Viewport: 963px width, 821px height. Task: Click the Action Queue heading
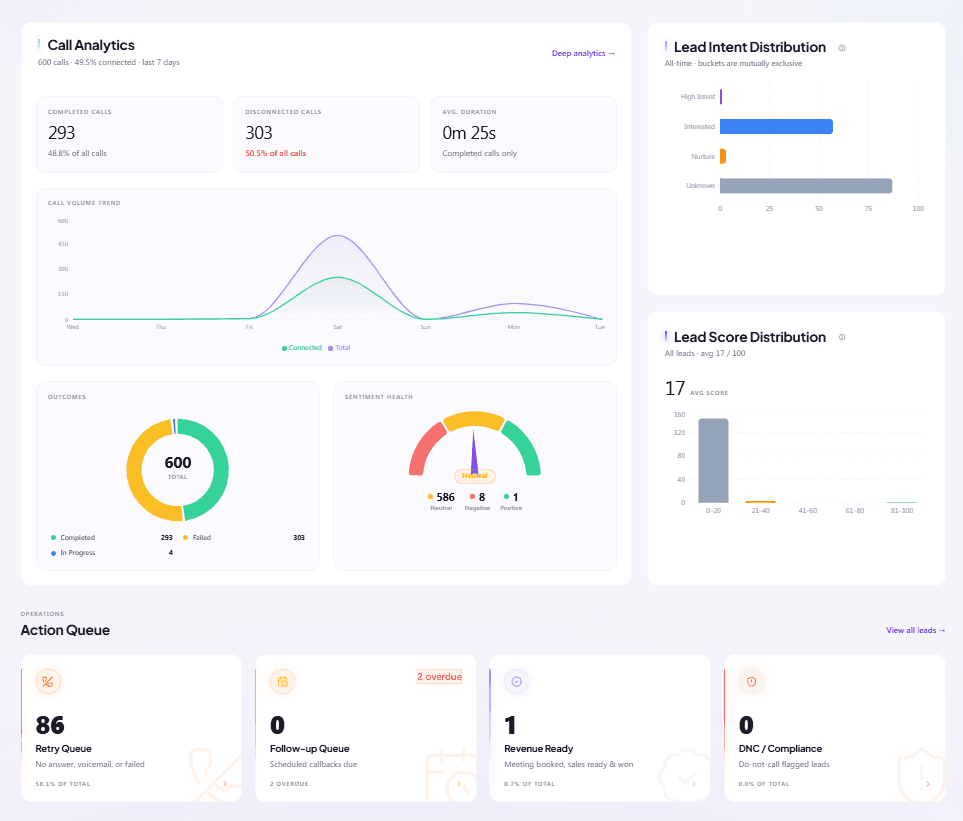(x=65, y=630)
